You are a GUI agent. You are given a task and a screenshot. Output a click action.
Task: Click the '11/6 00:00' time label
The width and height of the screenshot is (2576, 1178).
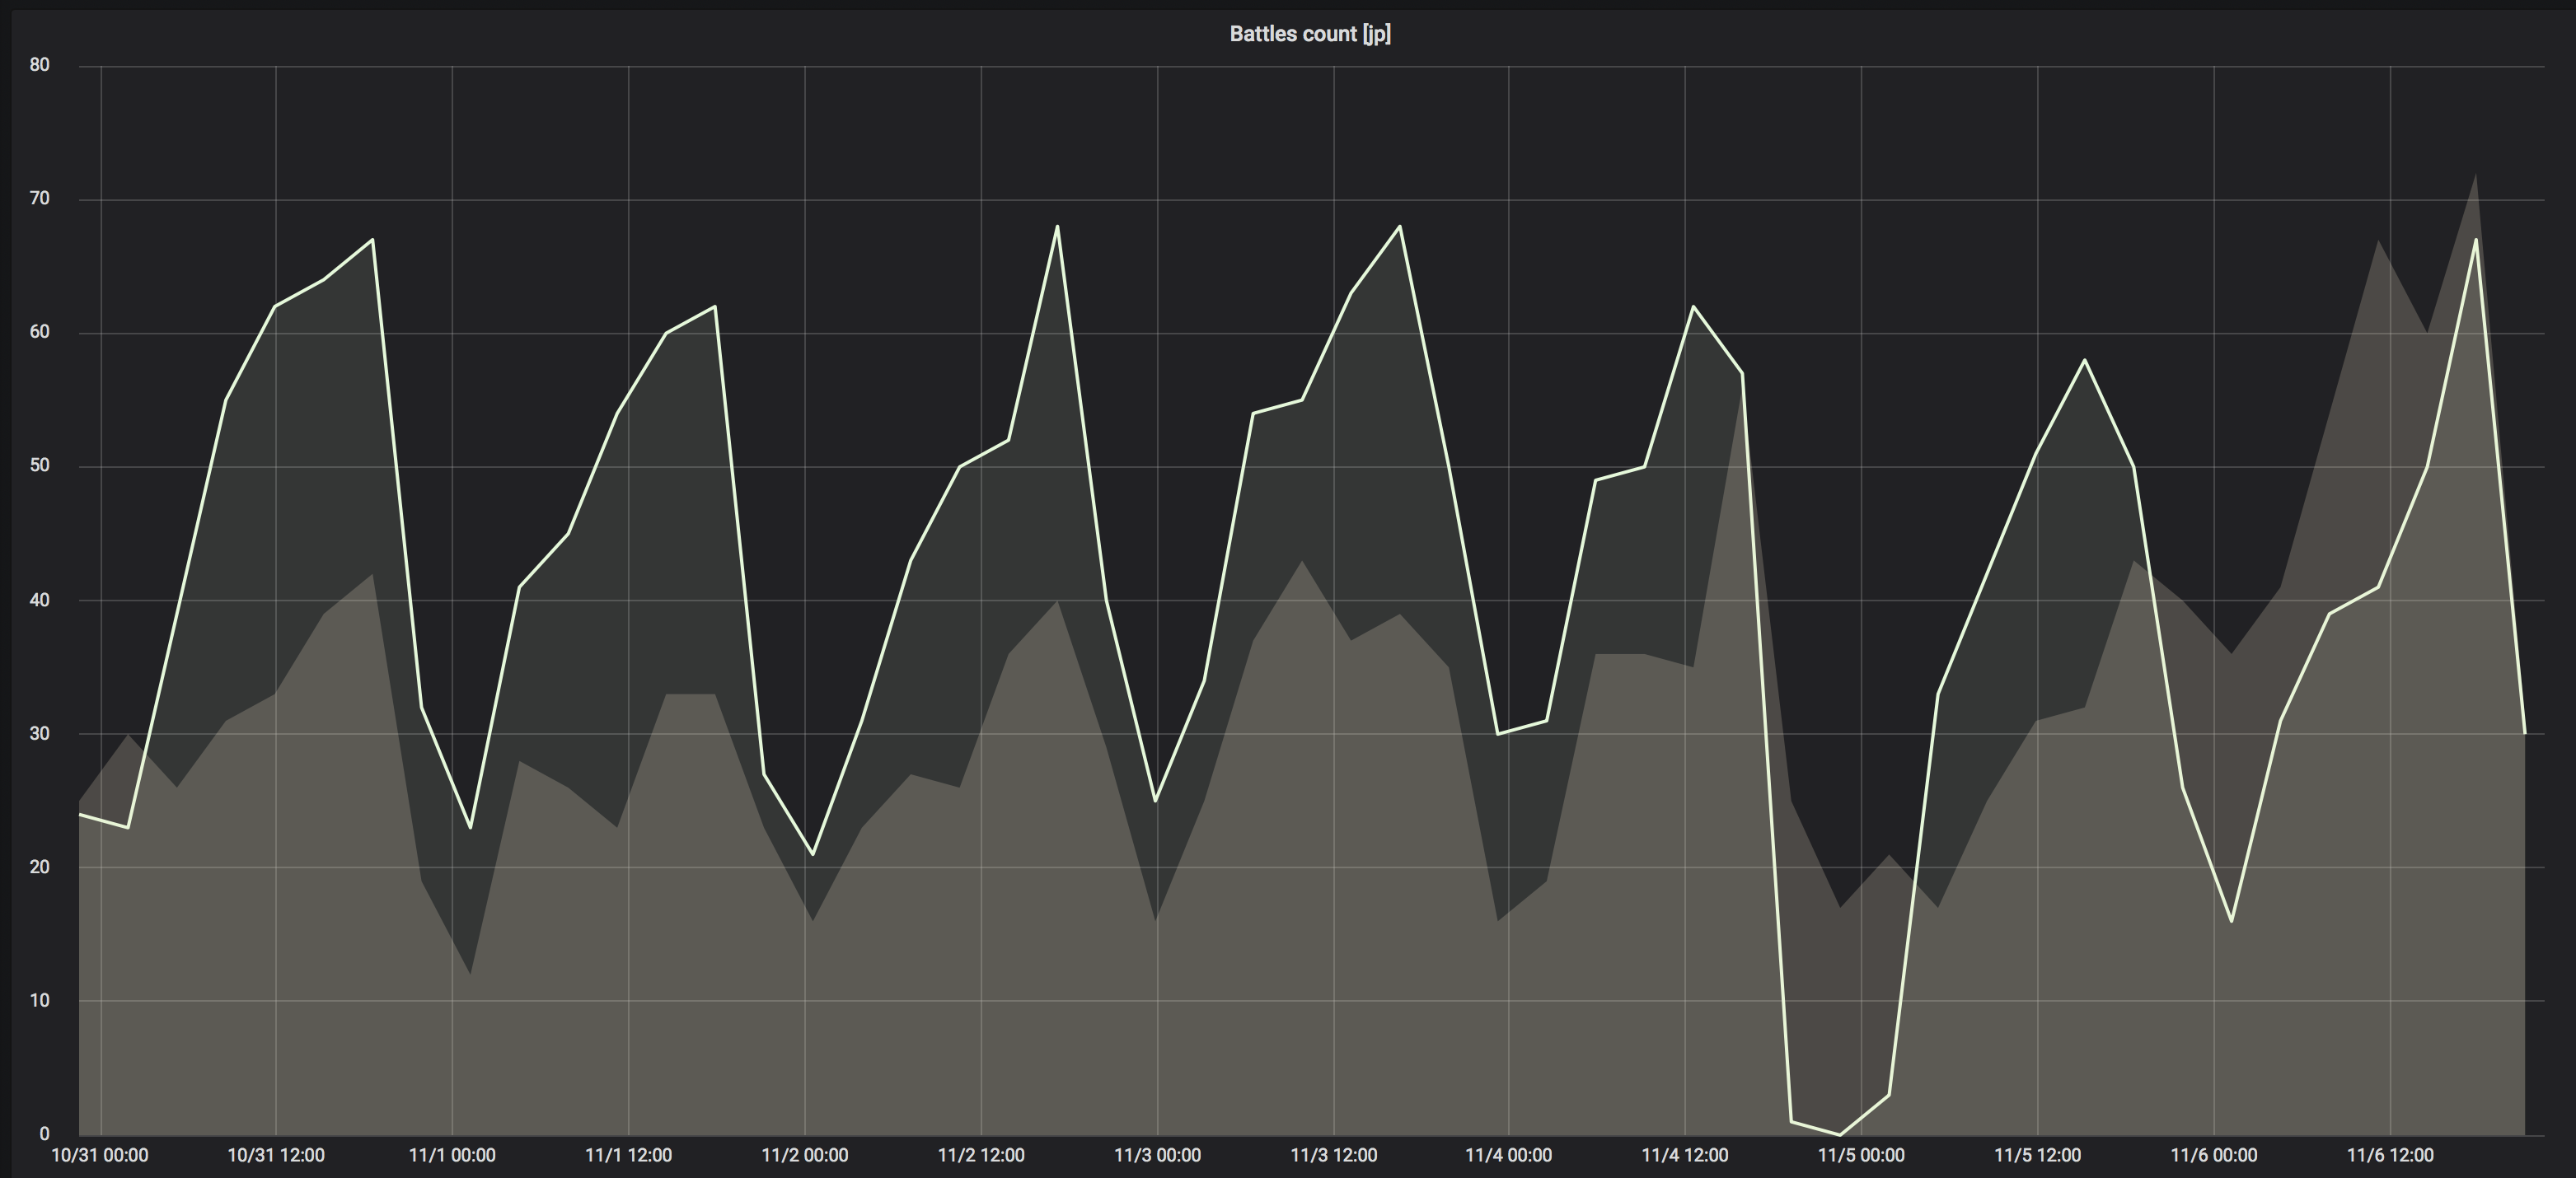pyautogui.click(x=2214, y=1156)
